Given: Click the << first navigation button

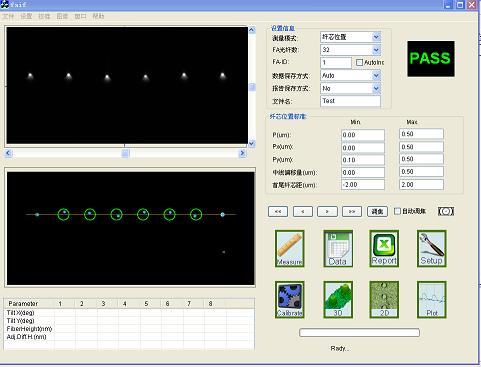Looking at the screenshot, I should click(x=278, y=212).
